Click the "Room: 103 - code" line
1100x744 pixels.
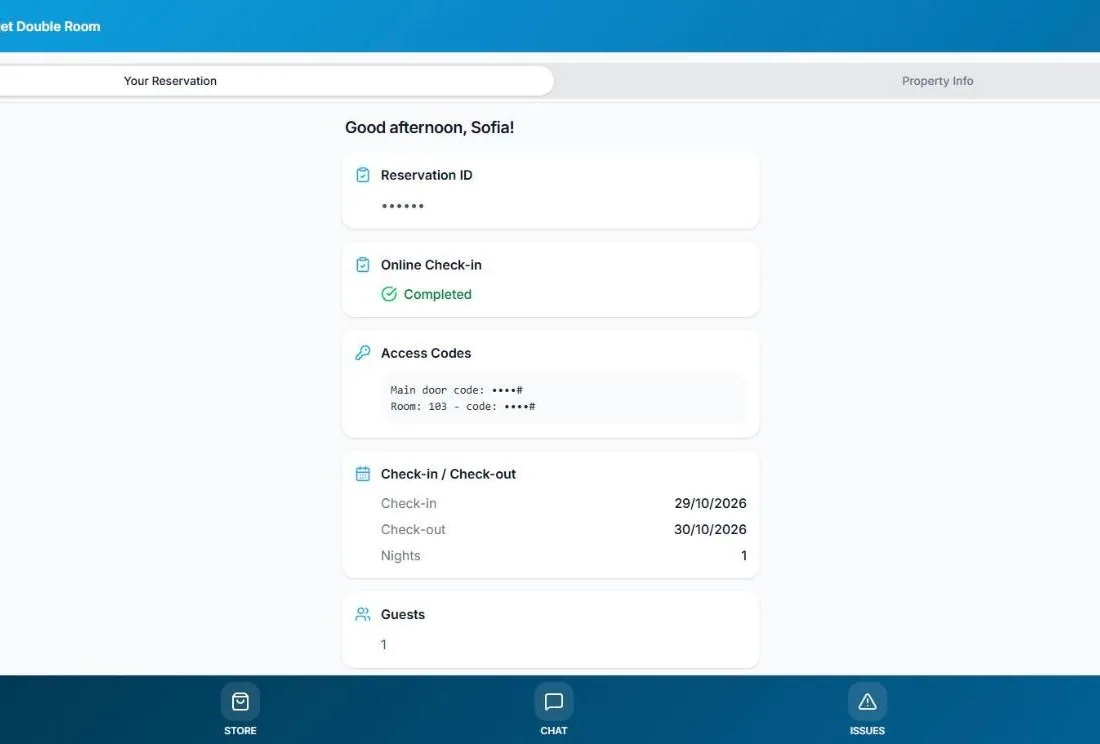click(463, 406)
